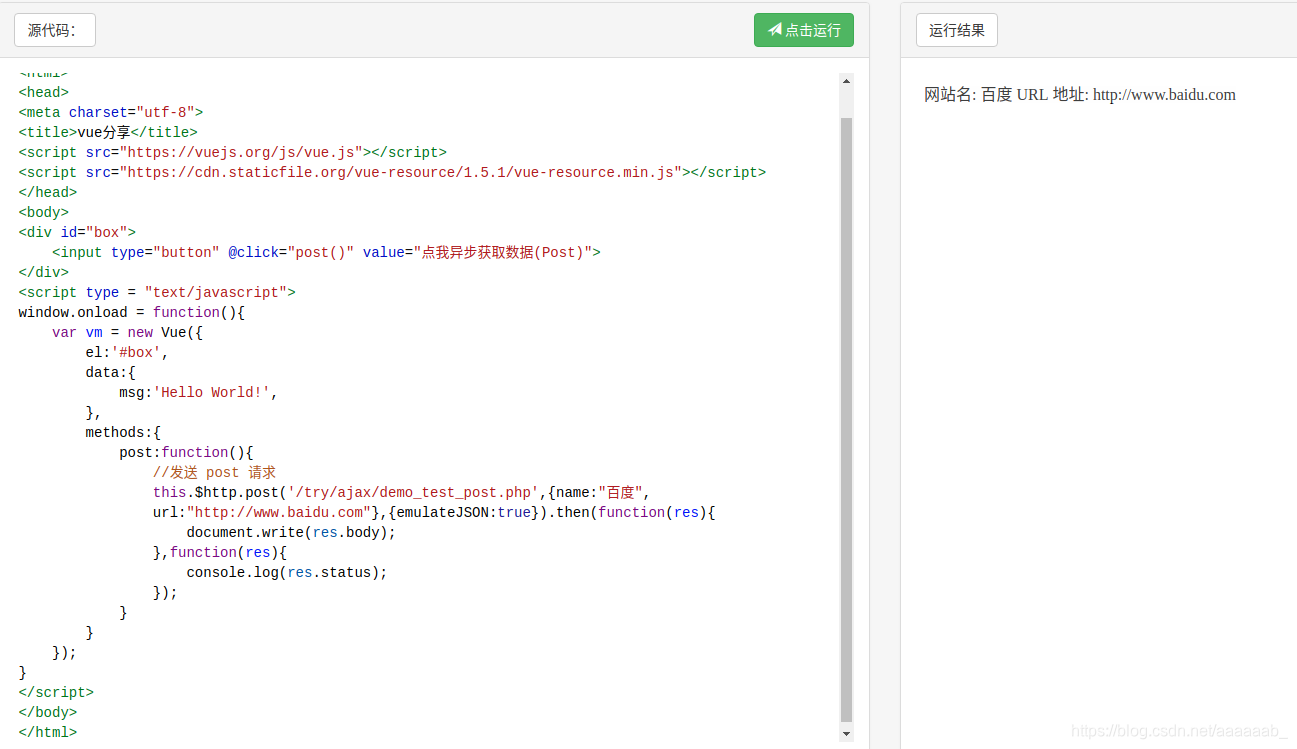Click the methods:{ line
1297x749 pixels.
pos(123,432)
